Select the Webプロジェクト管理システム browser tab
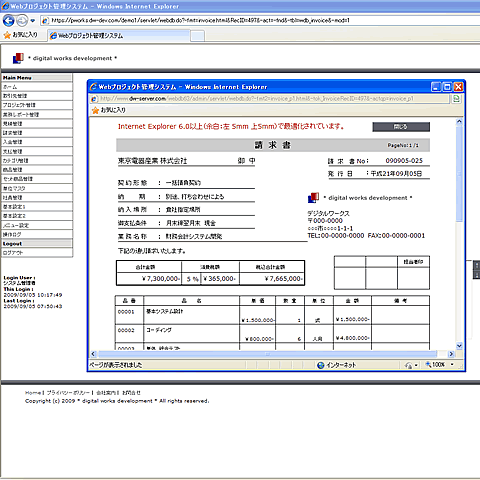Screen dimensions: 480x480 pyautogui.click(x=119, y=36)
